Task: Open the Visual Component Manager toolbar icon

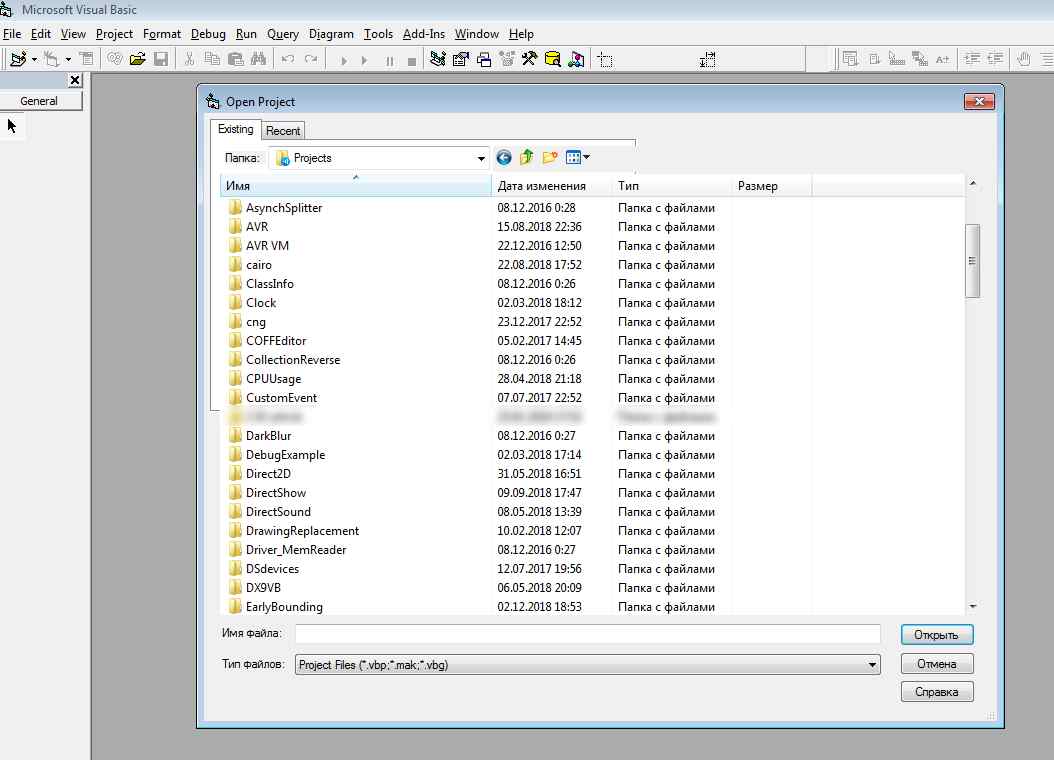Action: click(576, 59)
